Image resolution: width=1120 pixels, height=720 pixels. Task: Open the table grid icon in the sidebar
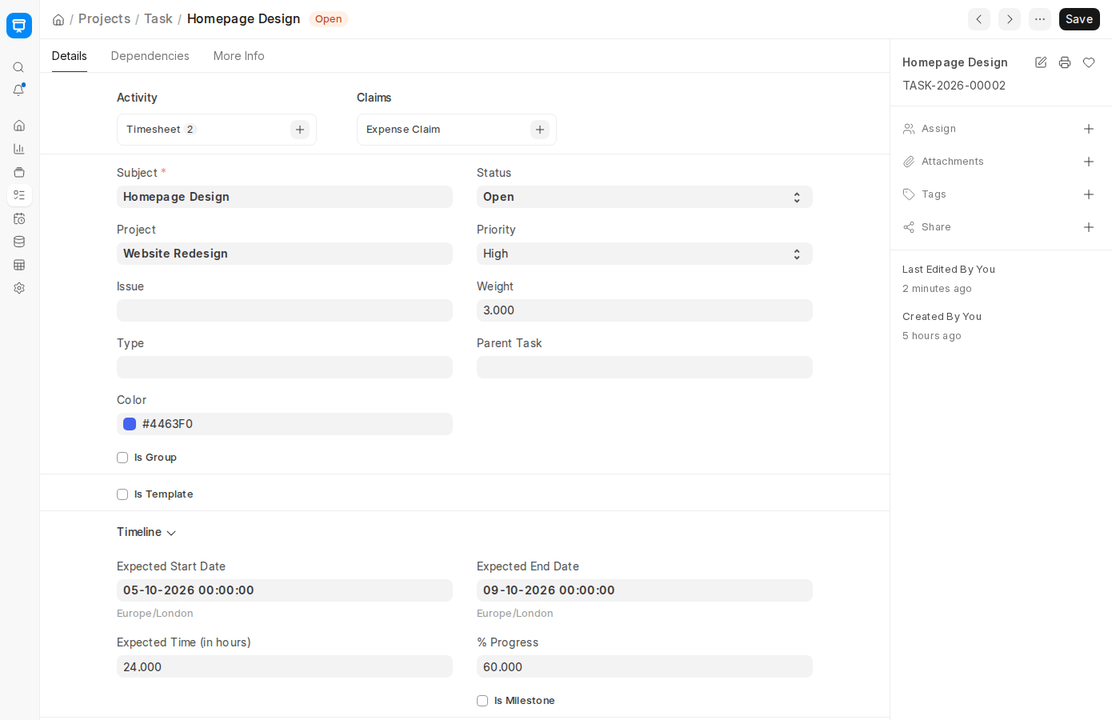[x=19, y=265]
